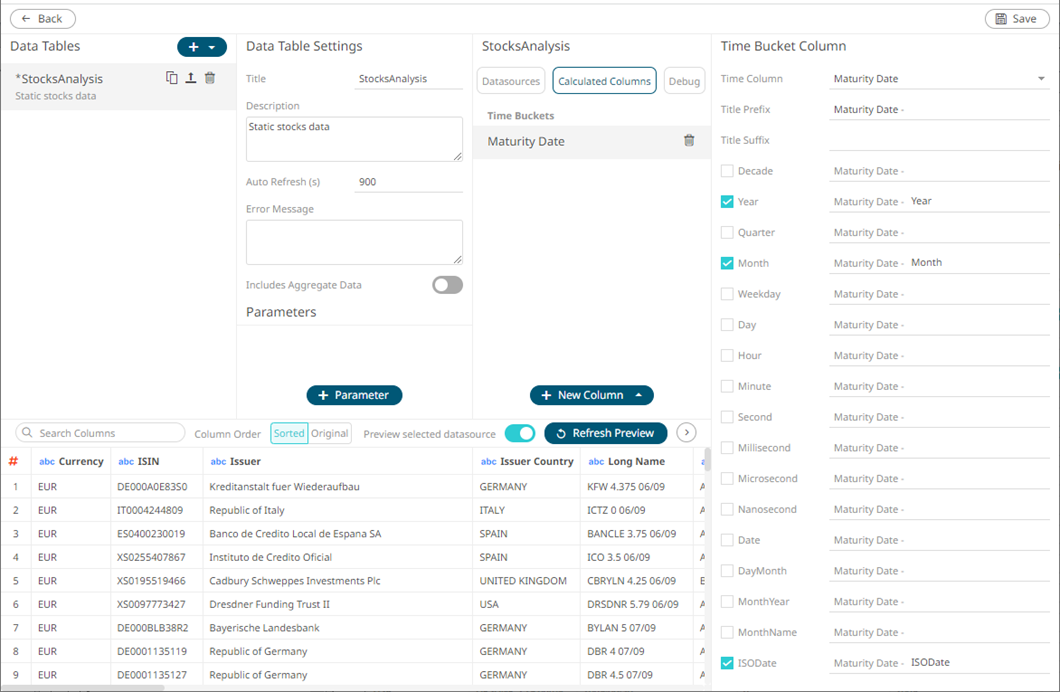Click the Currency column header
This screenshot has width=1060, height=692.
tap(72, 462)
